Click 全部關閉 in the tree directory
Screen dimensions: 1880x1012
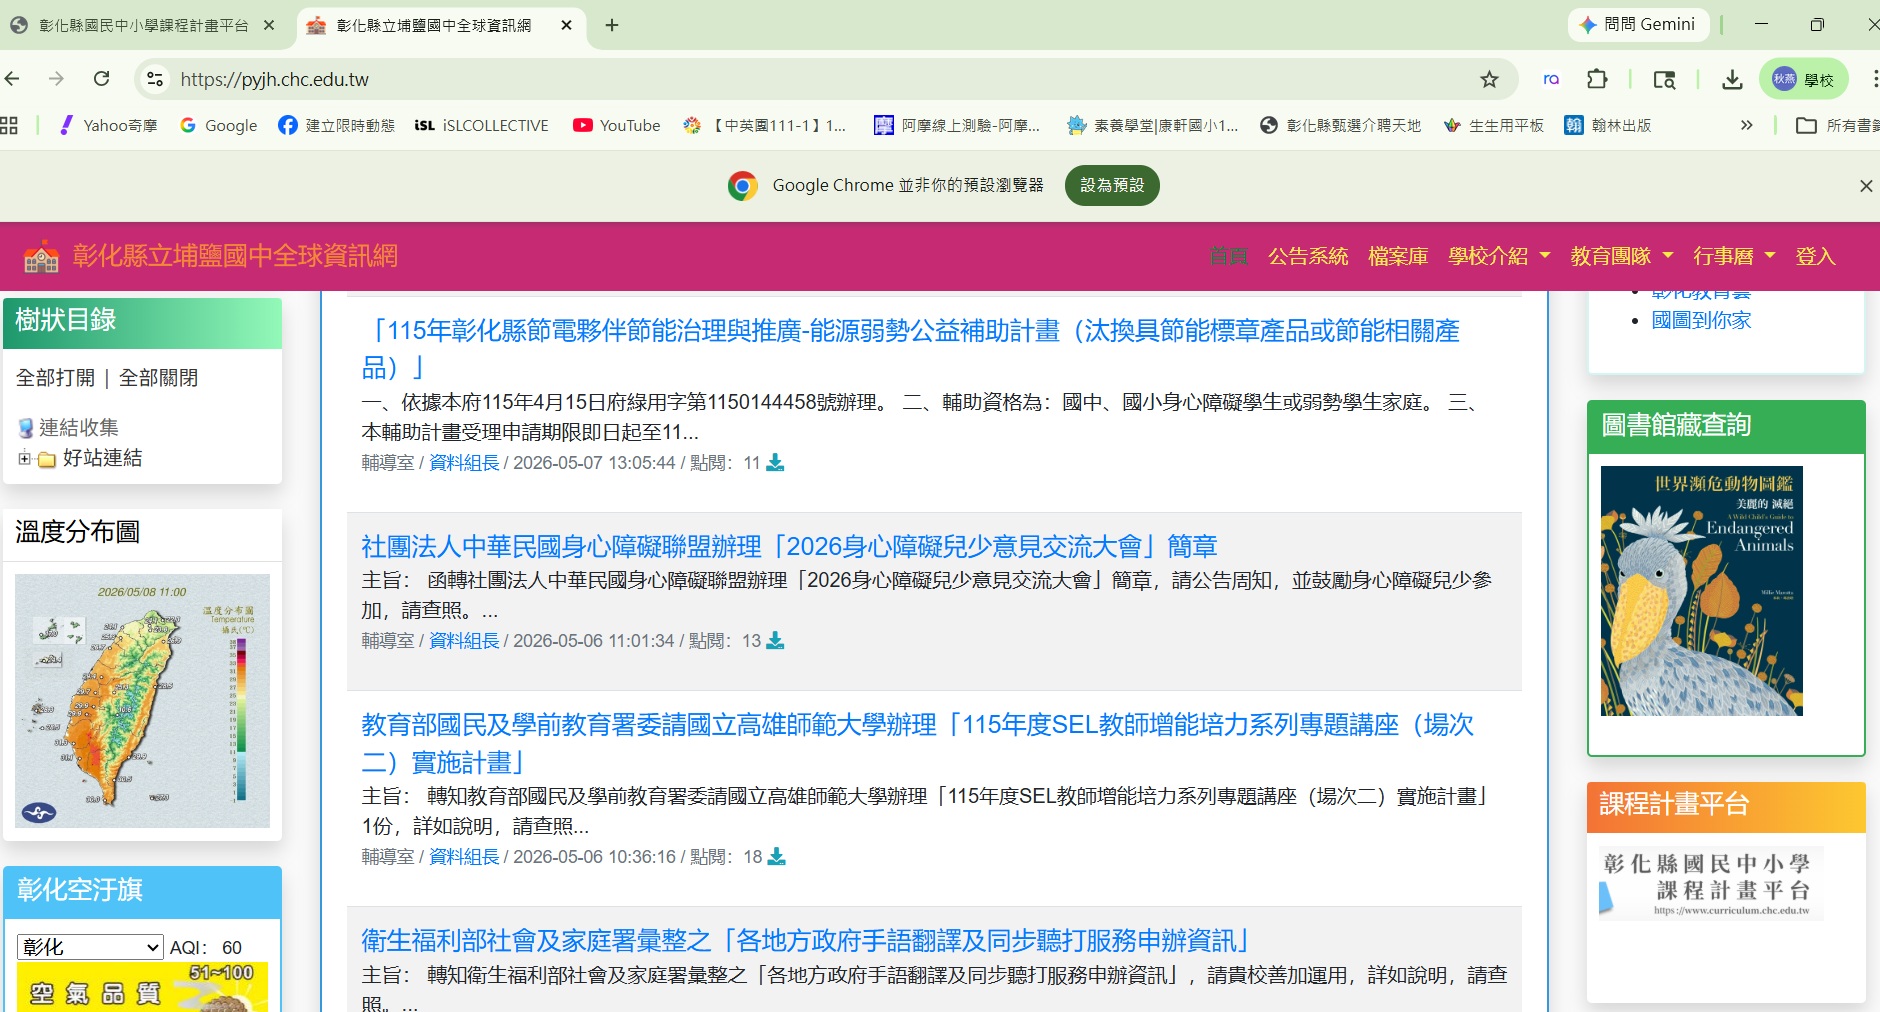(x=158, y=378)
